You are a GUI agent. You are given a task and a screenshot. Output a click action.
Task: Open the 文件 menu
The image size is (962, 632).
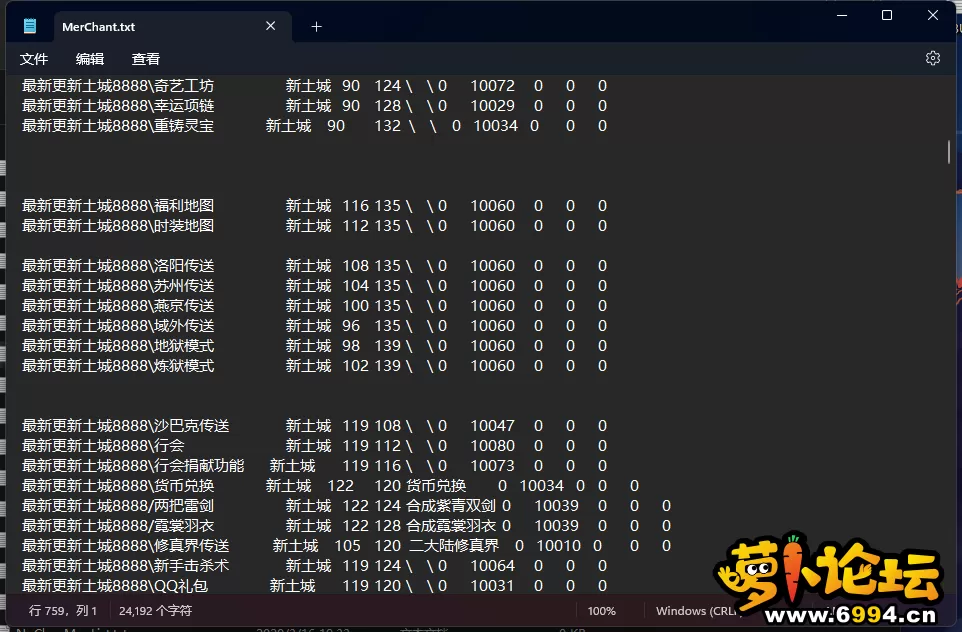pyautogui.click(x=34, y=59)
